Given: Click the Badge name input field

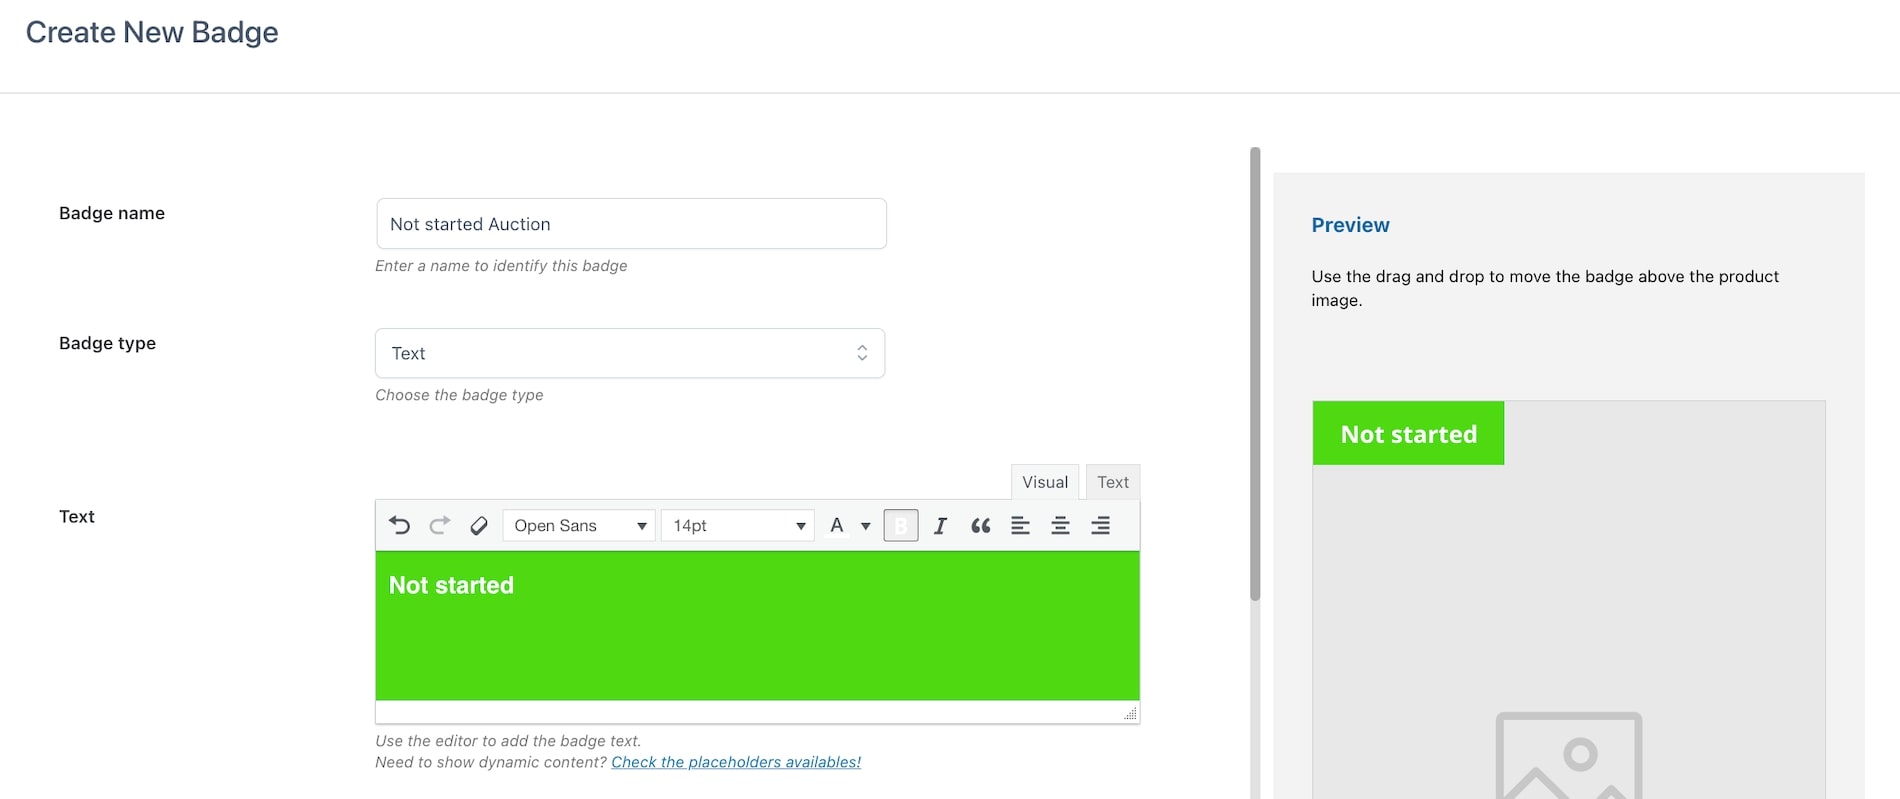Looking at the screenshot, I should point(631,224).
